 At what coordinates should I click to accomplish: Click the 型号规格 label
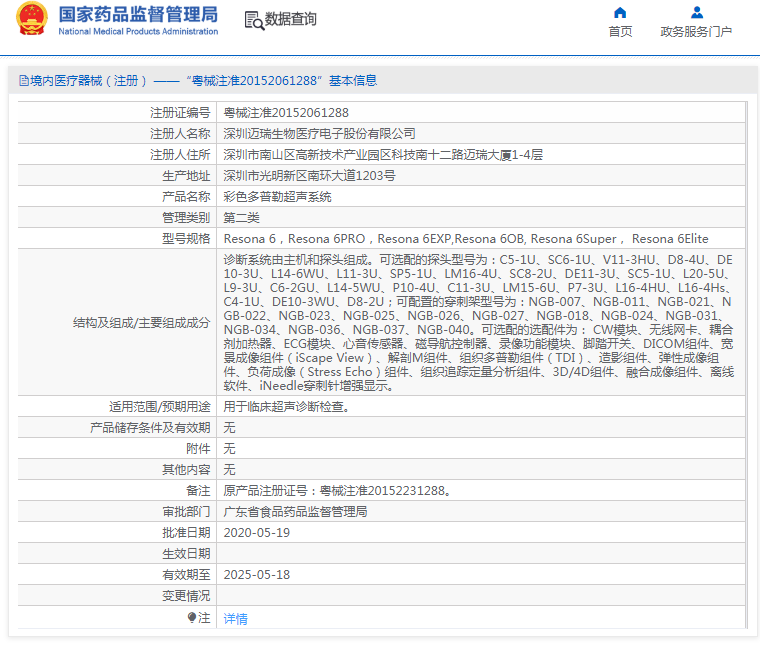186,238
